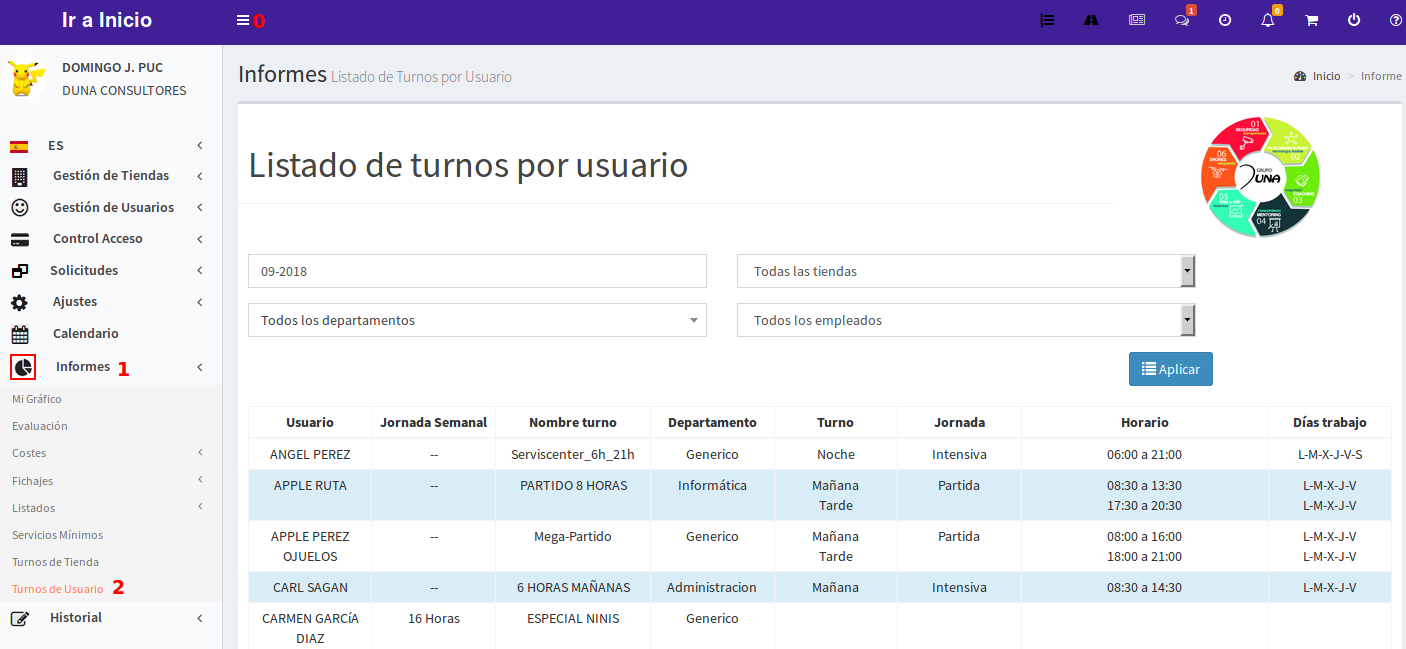Click the road icon in top bar
Screen dimensions: 1406x649
click(x=1092, y=20)
